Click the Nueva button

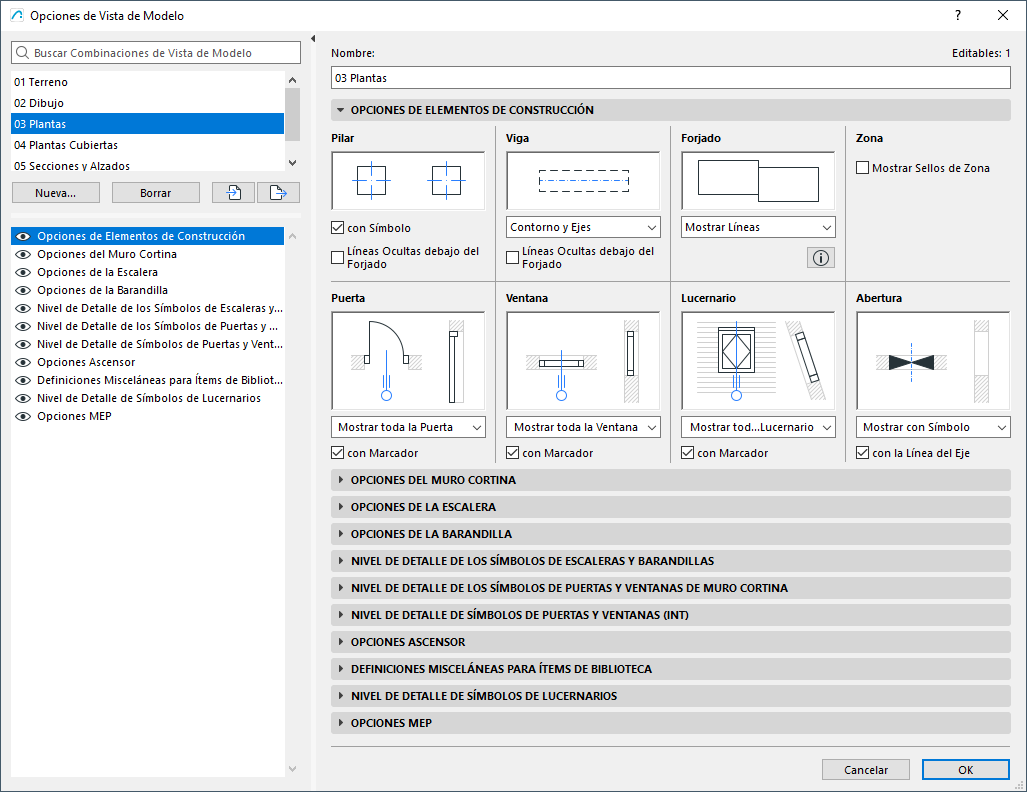(x=55, y=192)
